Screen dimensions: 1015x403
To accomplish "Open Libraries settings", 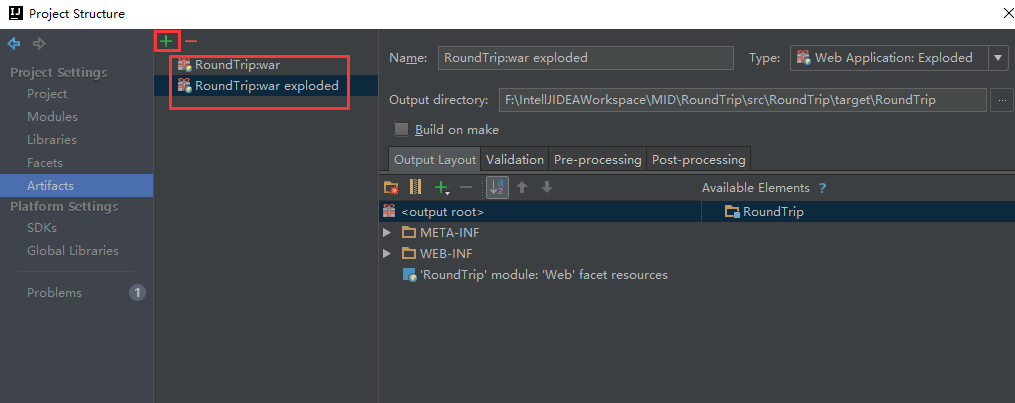I will 52,140.
